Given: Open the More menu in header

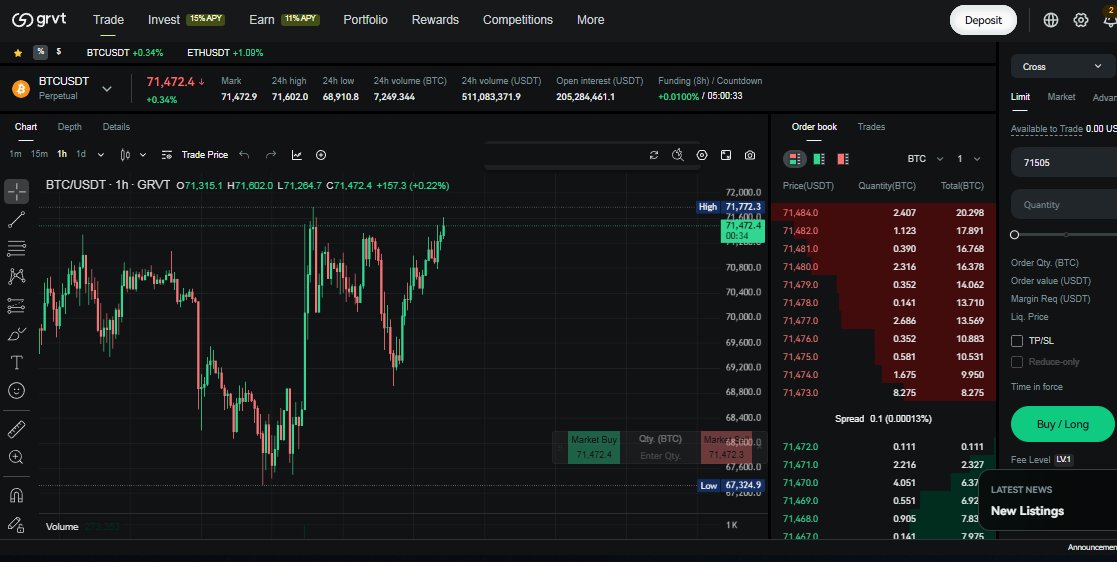Looking at the screenshot, I should click(591, 20).
